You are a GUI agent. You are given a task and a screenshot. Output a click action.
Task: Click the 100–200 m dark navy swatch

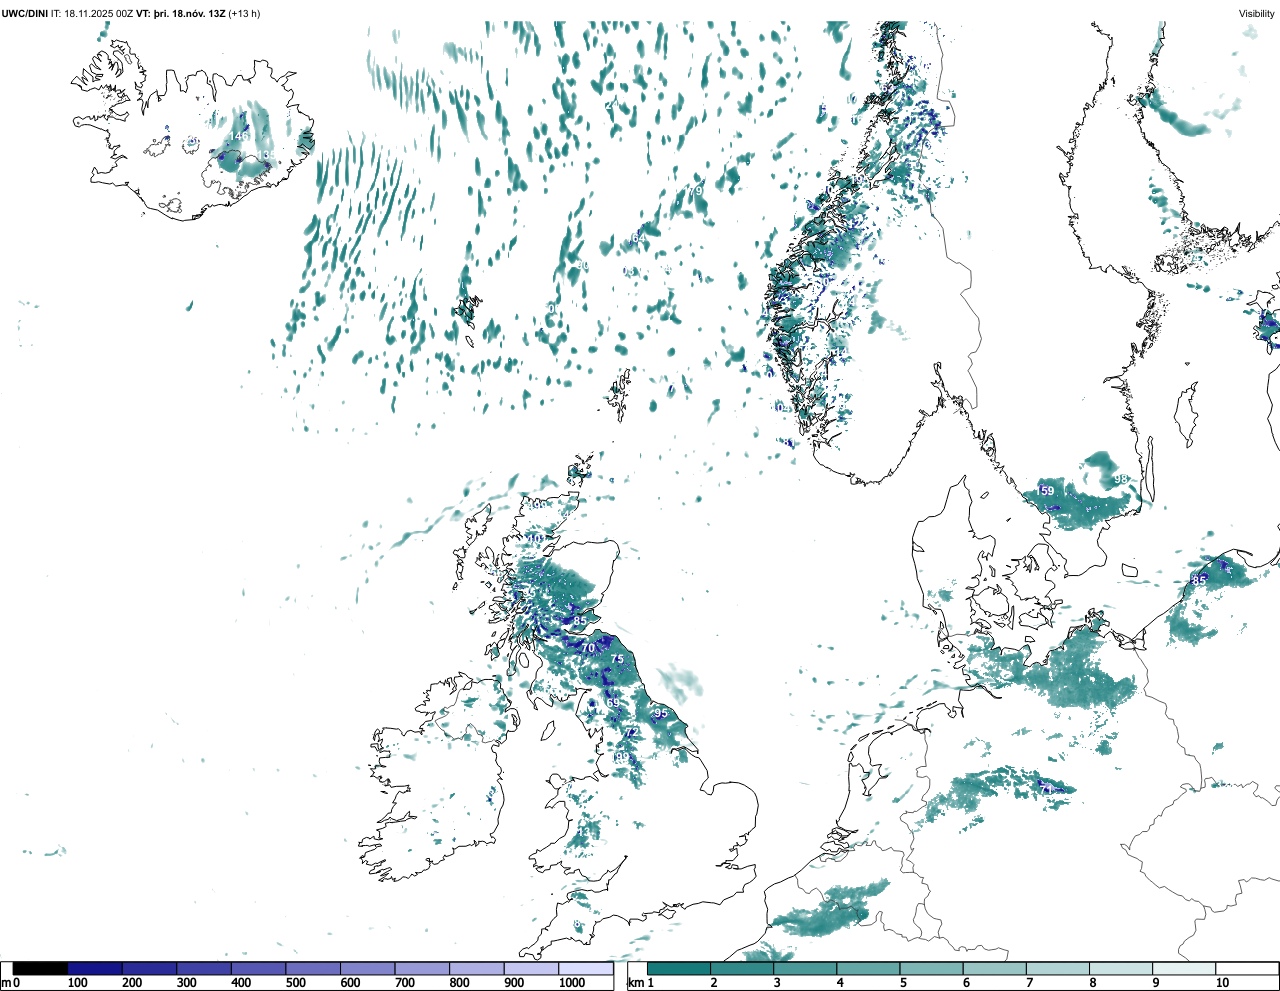pyautogui.click(x=95, y=968)
